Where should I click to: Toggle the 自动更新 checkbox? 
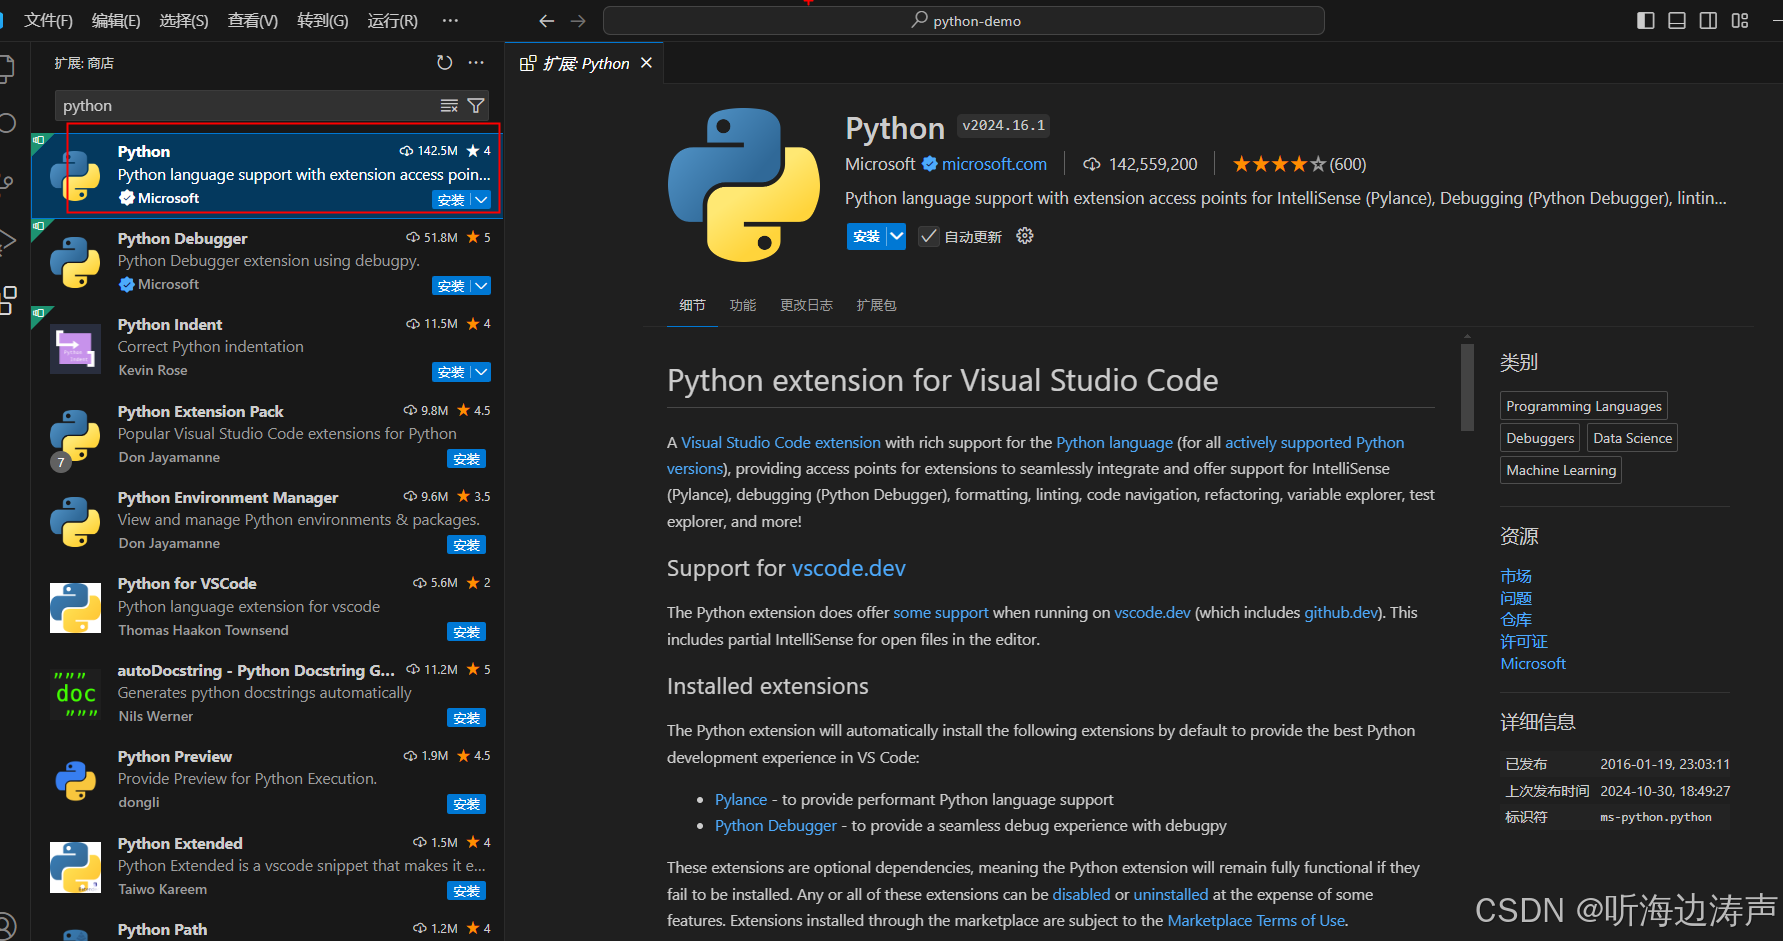click(x=929, y=236)
